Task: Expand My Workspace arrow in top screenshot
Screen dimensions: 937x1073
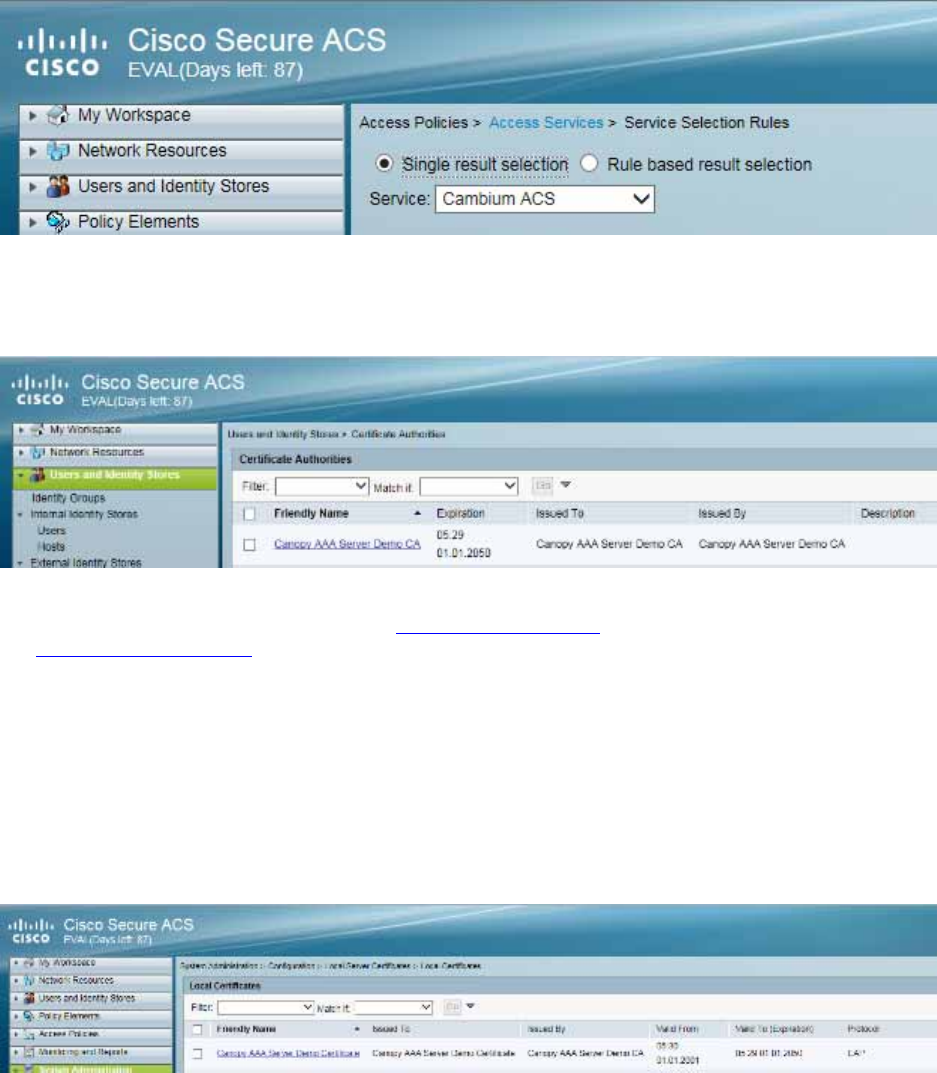Action: tap(32, 116)
